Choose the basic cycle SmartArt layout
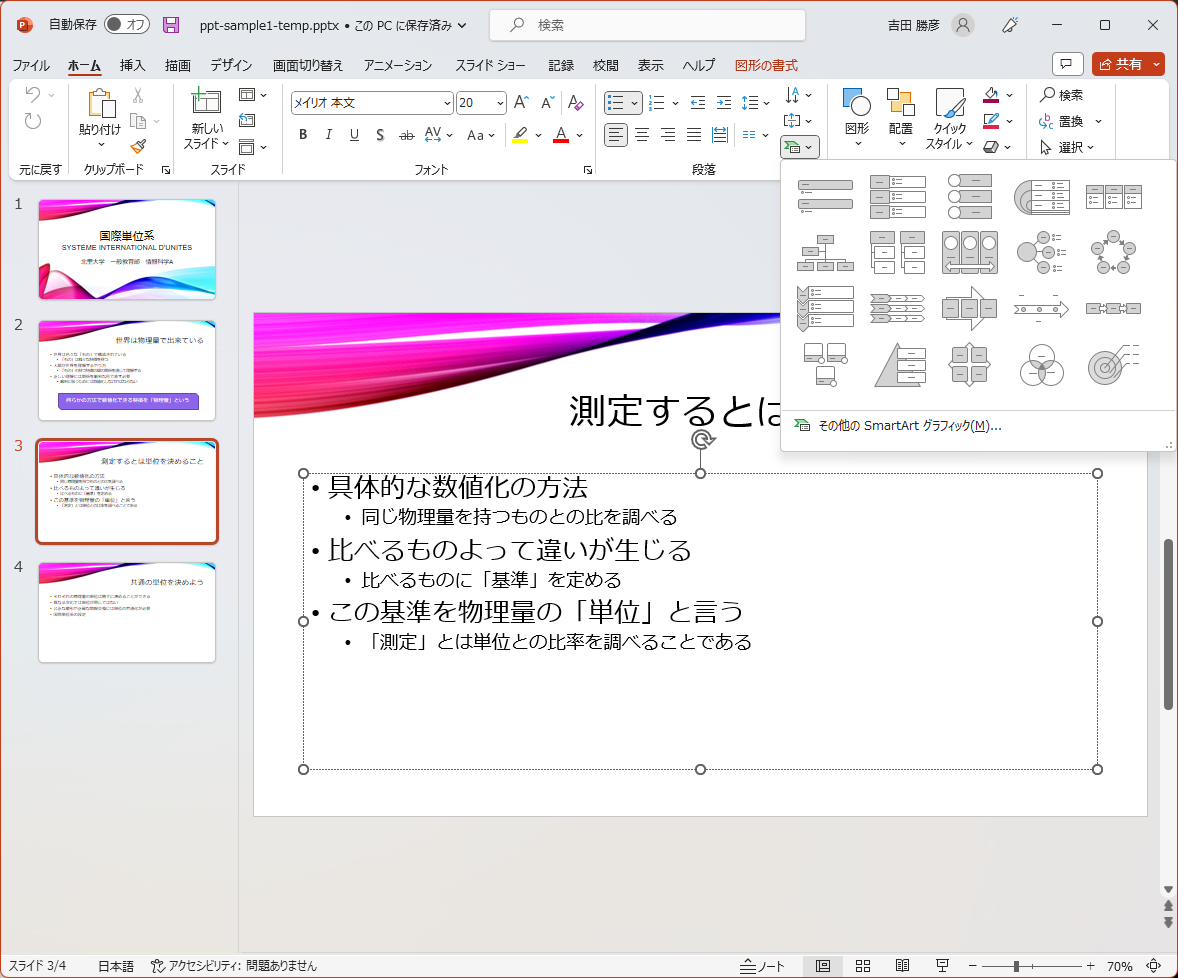The image size is (1178, 978). pyautogui.click(x=1113, y=253)
